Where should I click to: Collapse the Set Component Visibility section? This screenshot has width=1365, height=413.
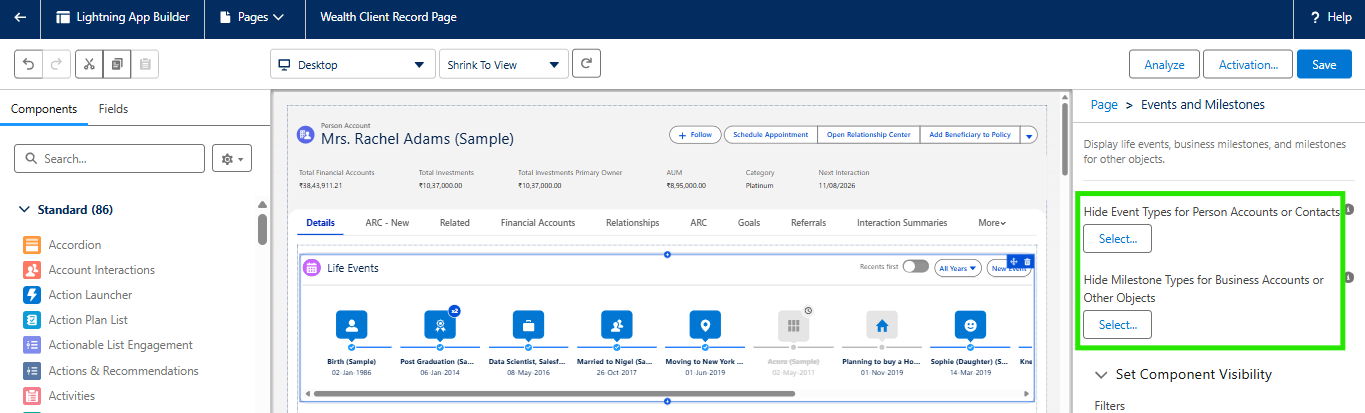coord(1101,375)
